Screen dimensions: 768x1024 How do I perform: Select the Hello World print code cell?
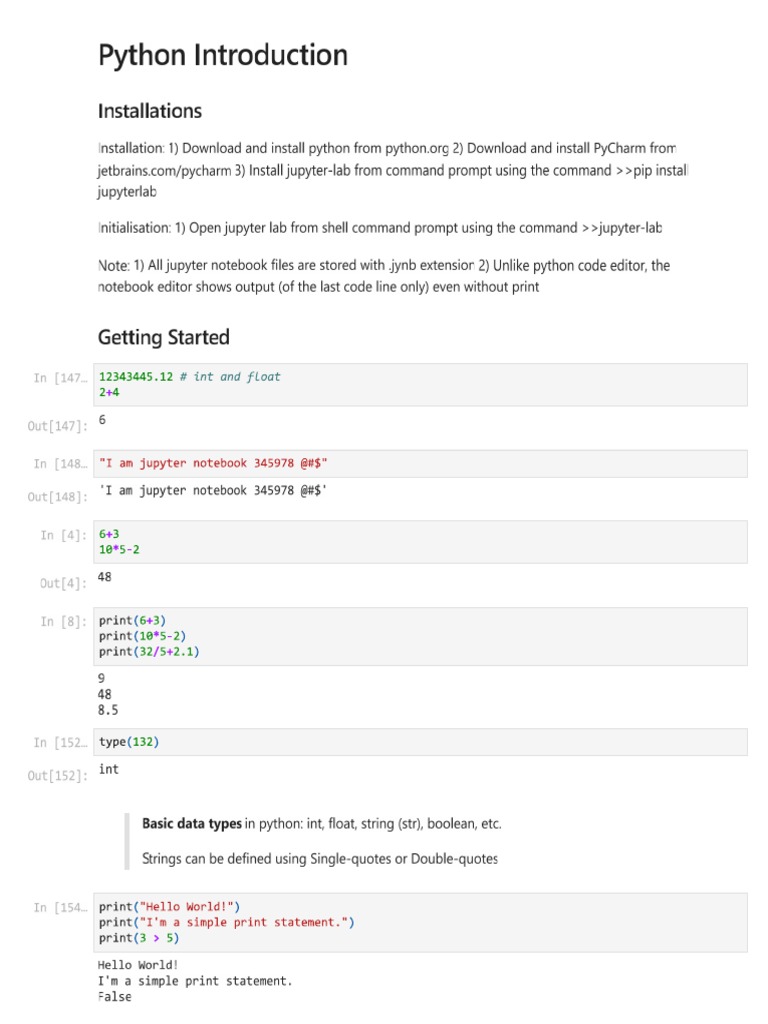click(420, 922)
